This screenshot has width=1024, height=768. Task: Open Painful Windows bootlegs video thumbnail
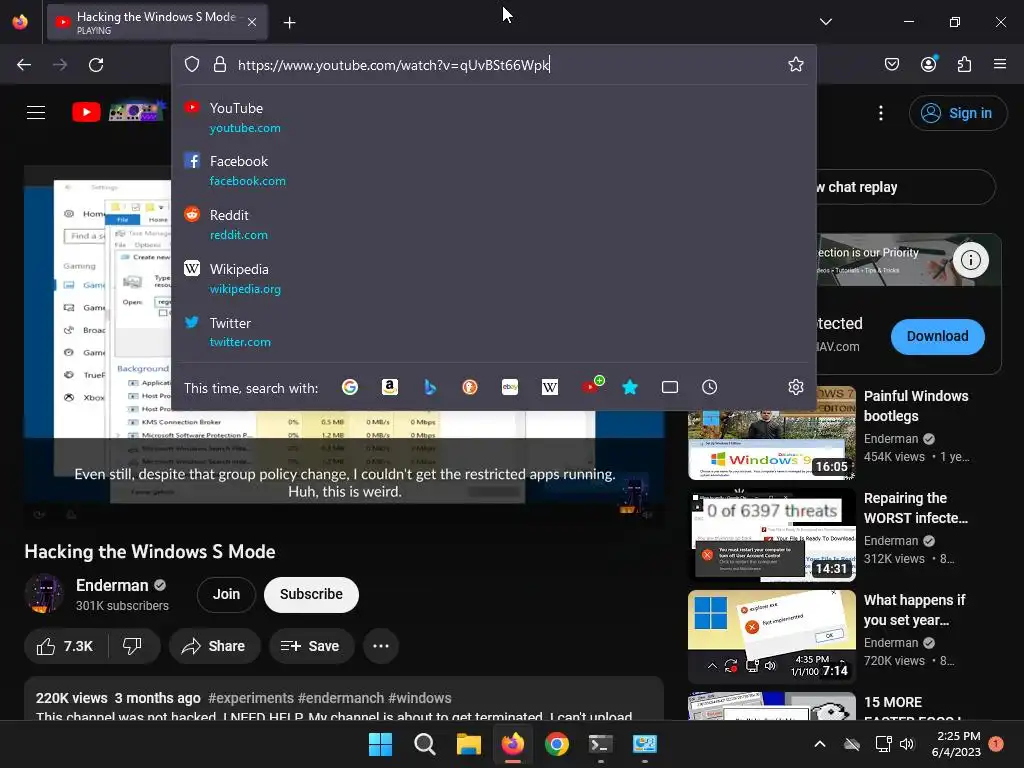772,433
